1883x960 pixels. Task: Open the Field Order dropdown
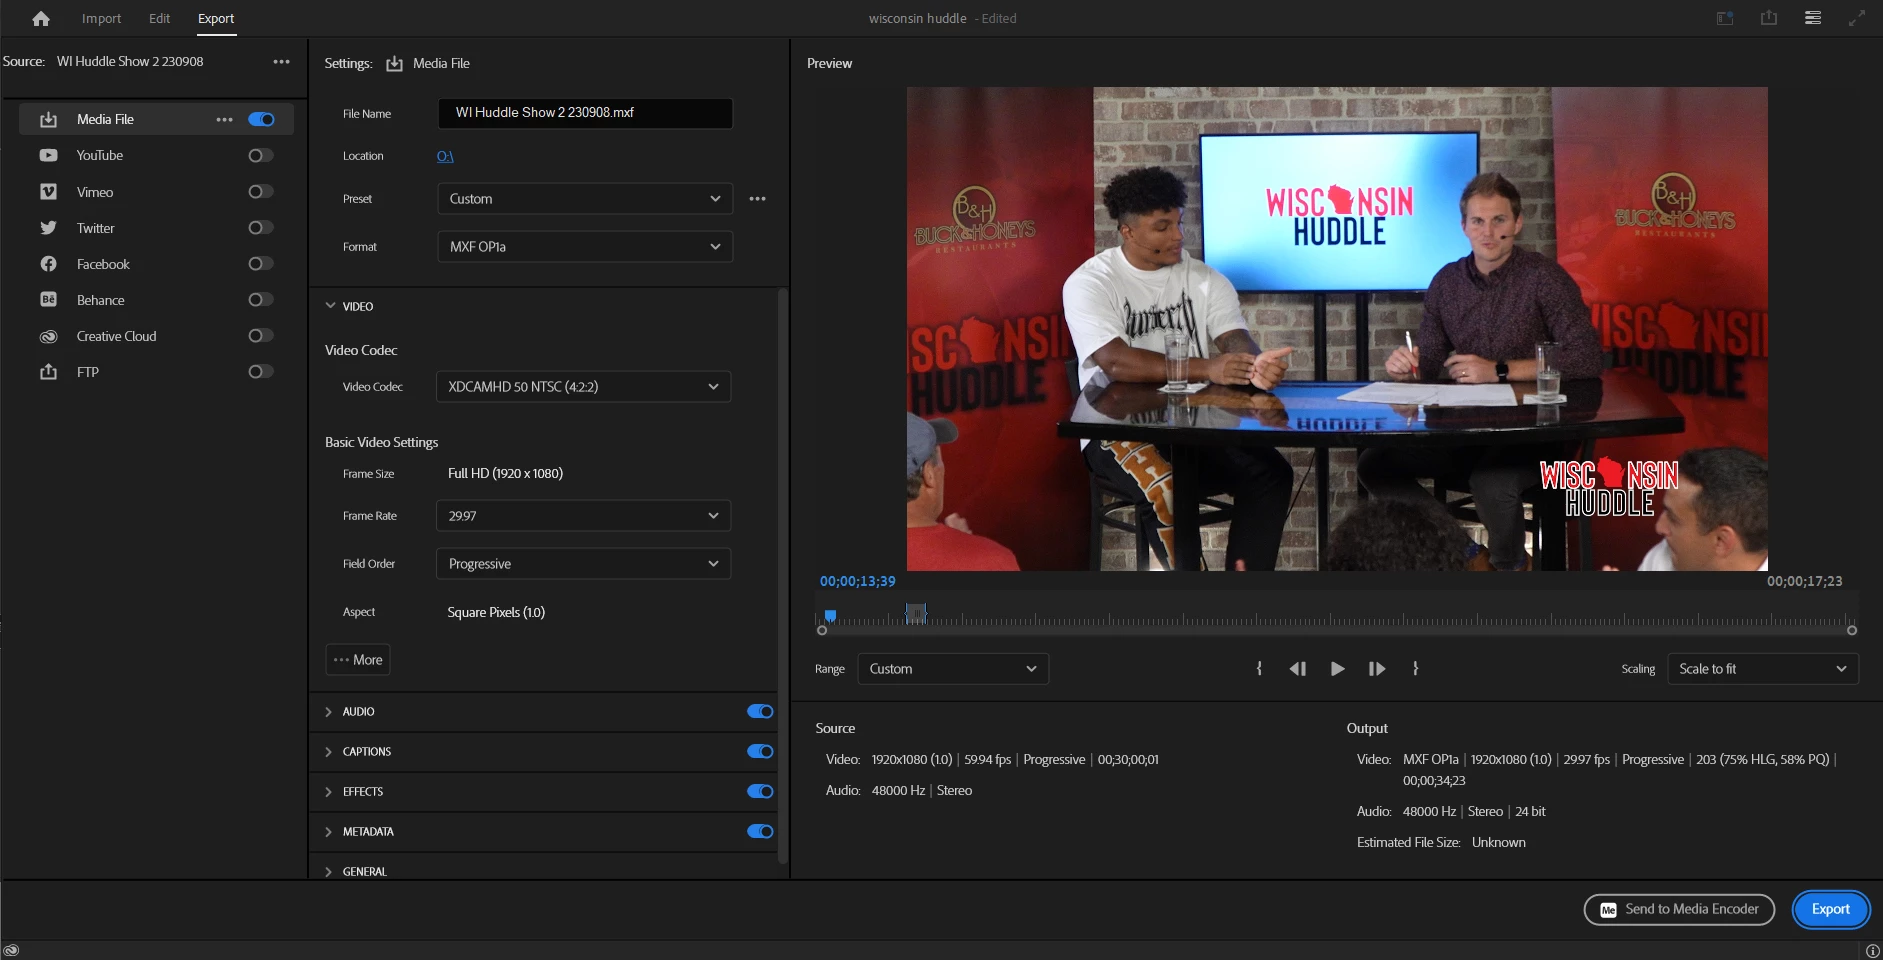click(584, 563)
